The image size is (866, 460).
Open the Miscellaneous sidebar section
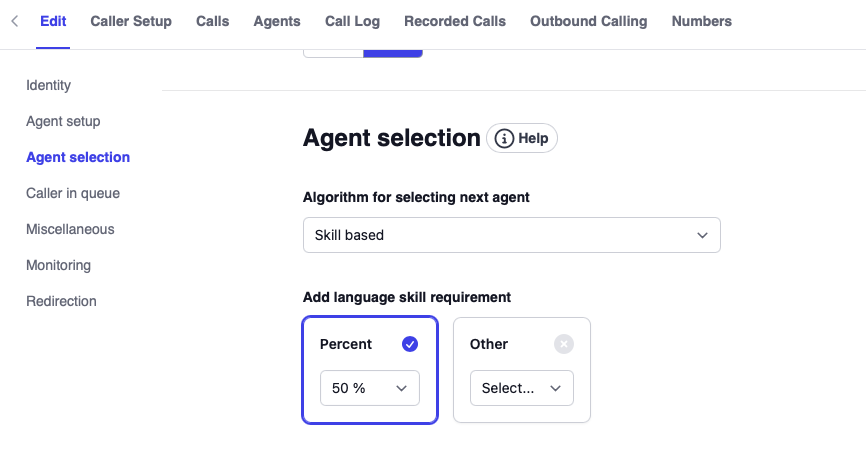(70, 229)
